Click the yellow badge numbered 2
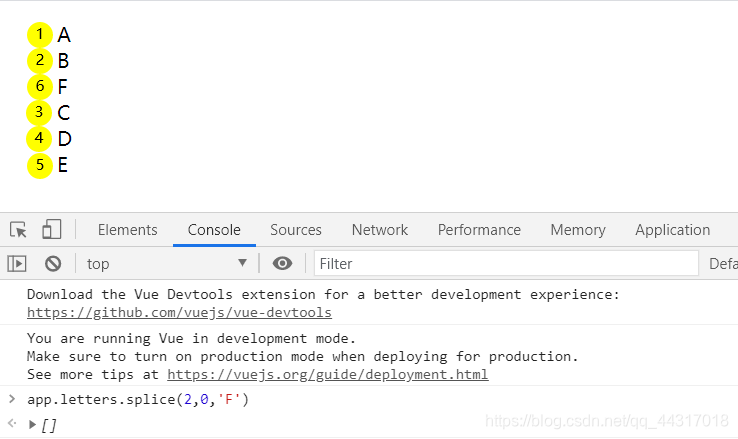The image size is (738, 439). (x=40, y=61)
